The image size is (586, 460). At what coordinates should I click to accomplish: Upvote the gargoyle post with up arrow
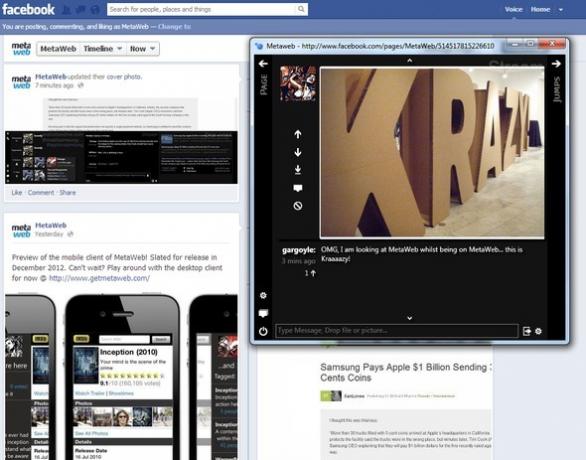coord(297,134)
